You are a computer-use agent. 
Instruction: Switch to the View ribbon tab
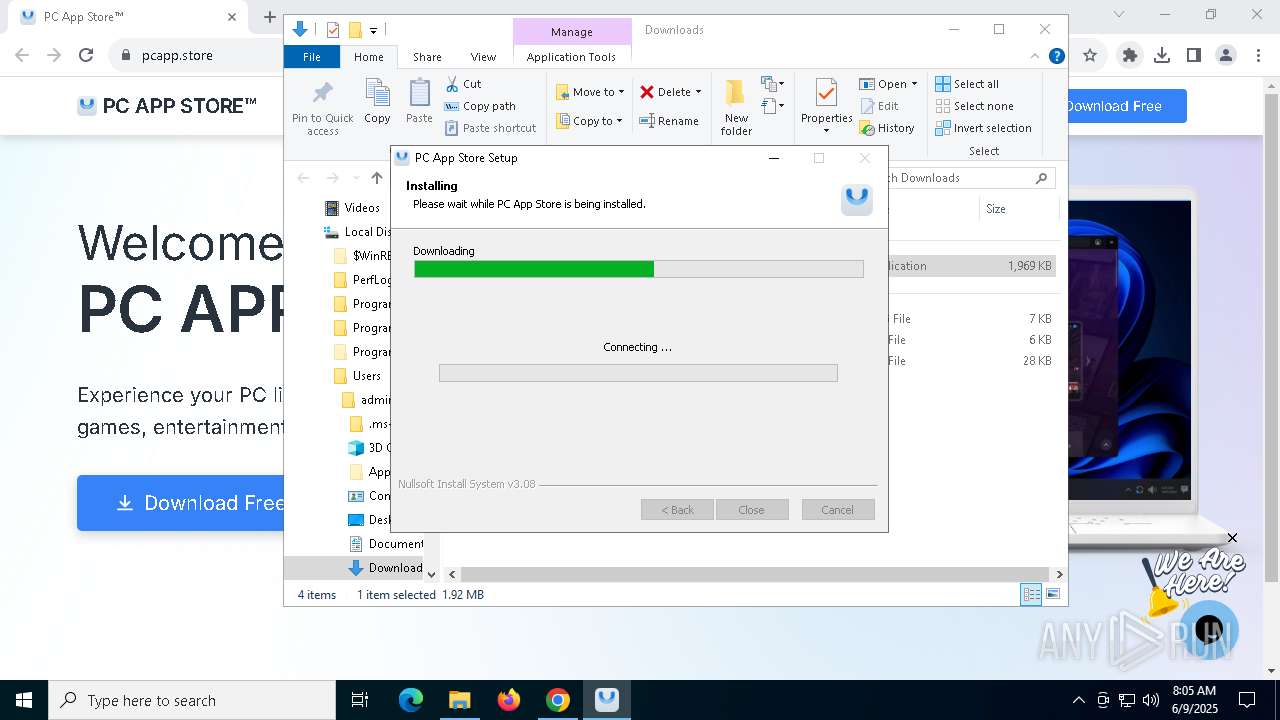(x=483, y=57)
